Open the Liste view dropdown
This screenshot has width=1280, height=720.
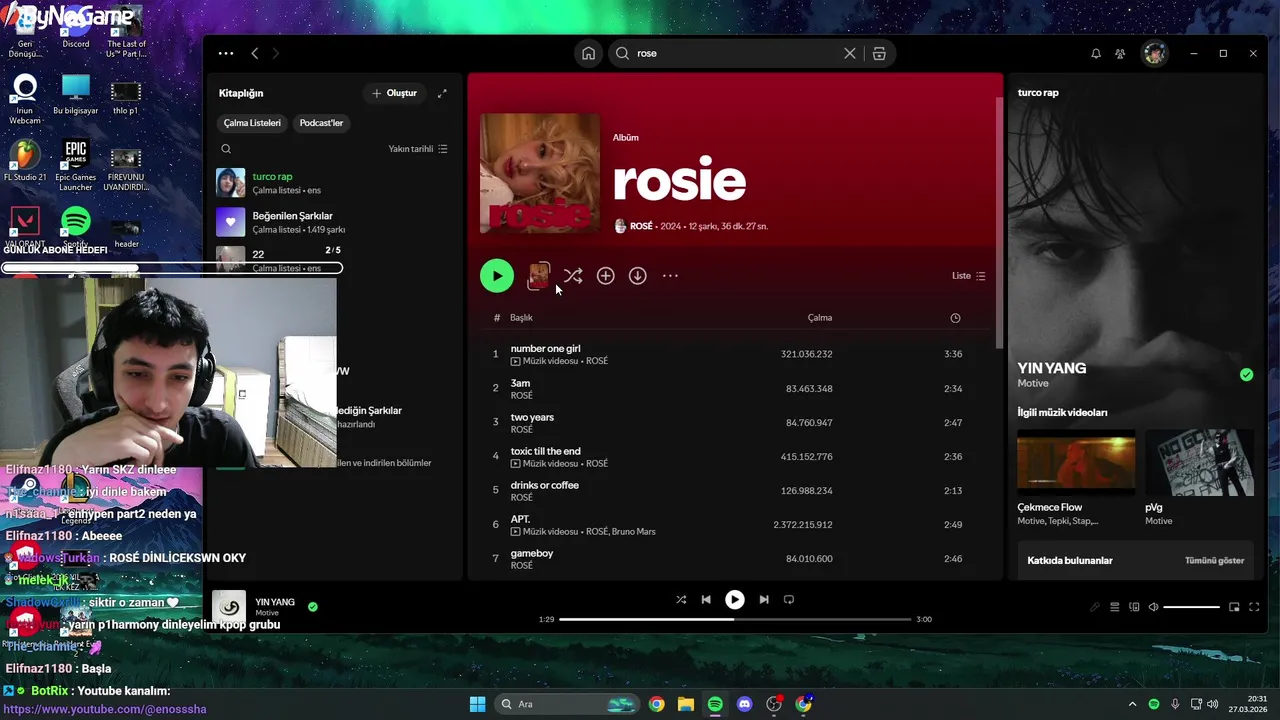(968, 276)
